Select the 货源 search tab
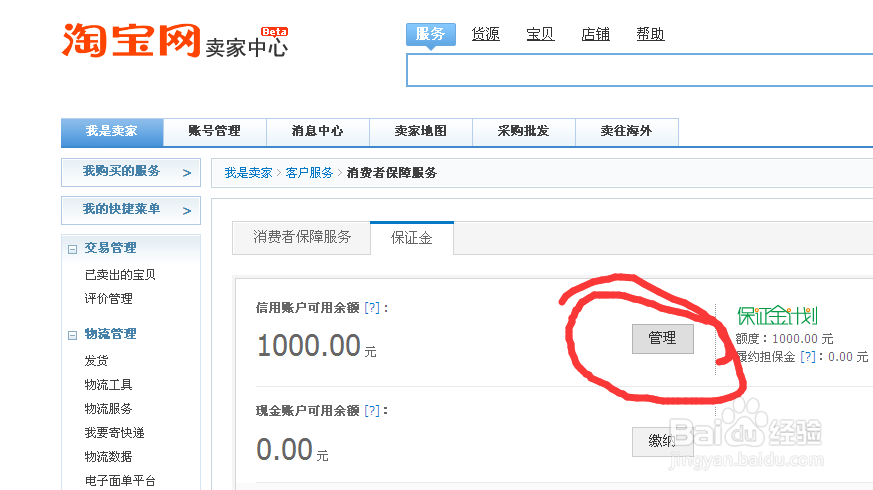 [x=485, y=34]
